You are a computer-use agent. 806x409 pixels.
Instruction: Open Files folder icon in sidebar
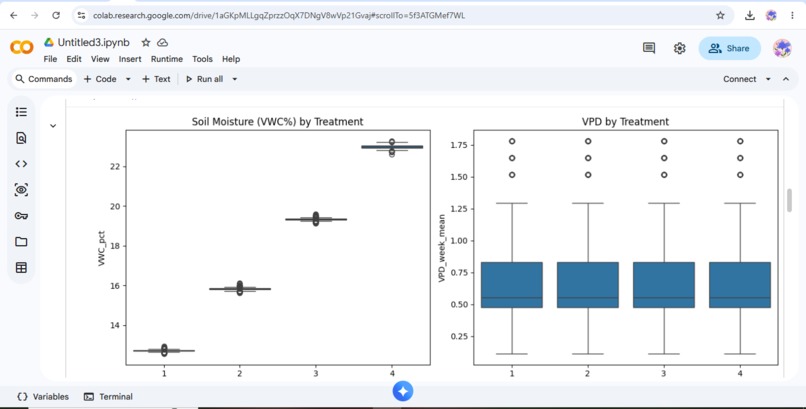click(x=21, y=241)
